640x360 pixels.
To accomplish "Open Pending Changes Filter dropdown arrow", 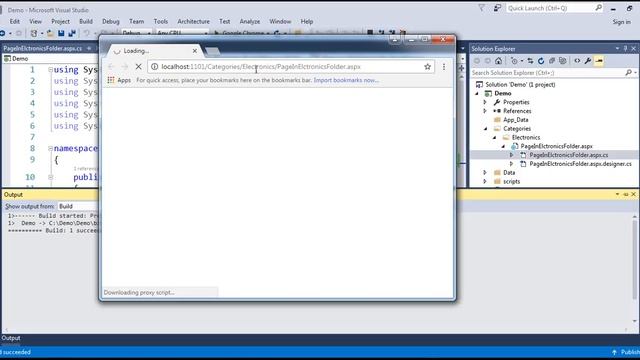I will [521, 61].
